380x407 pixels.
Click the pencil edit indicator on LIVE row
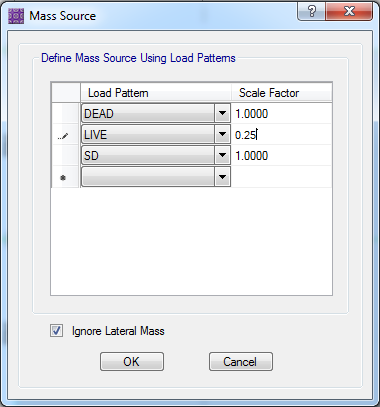point(65,135)
